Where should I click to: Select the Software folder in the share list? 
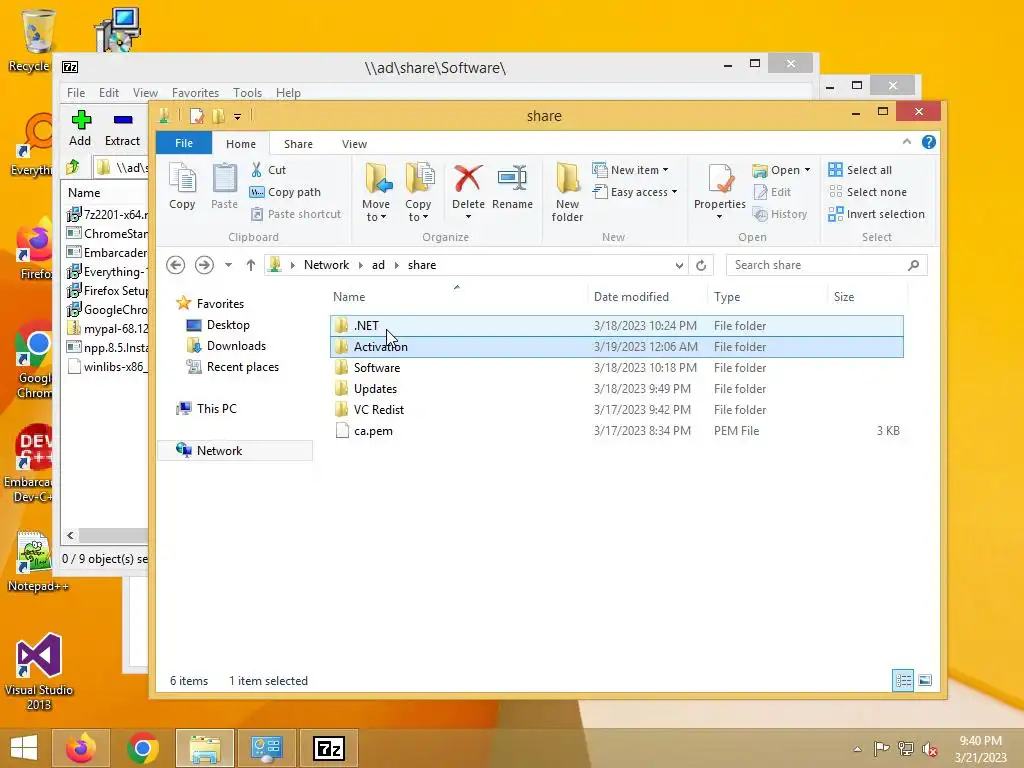pyautogui.click(x=616, y=368)
